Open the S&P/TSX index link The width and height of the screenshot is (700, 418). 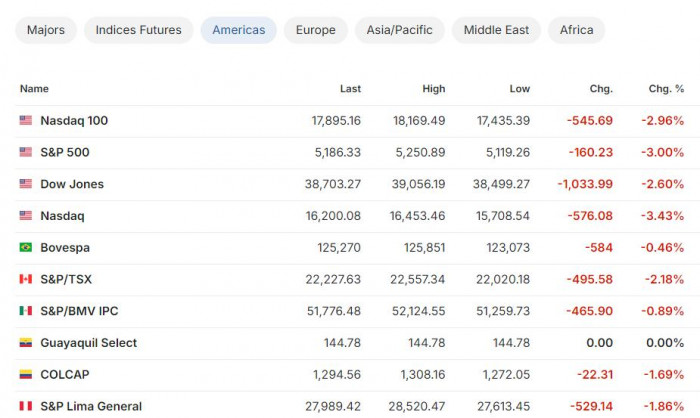(x=66, y=279)
